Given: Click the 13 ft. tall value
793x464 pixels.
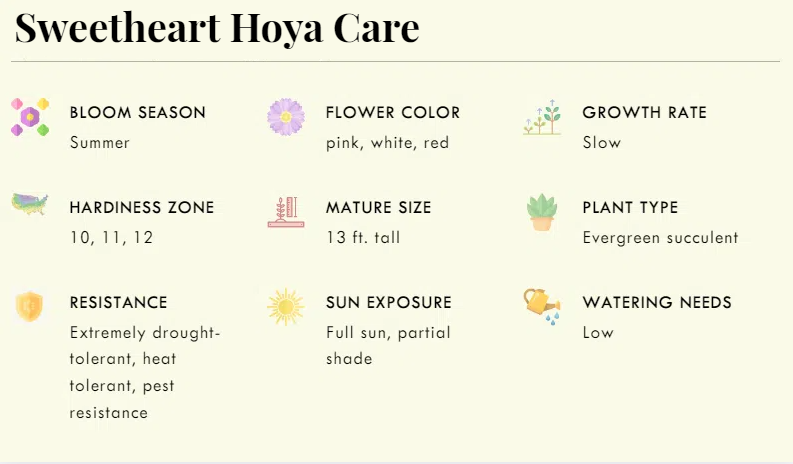Looking at the screenshot, I should point(363,238).
